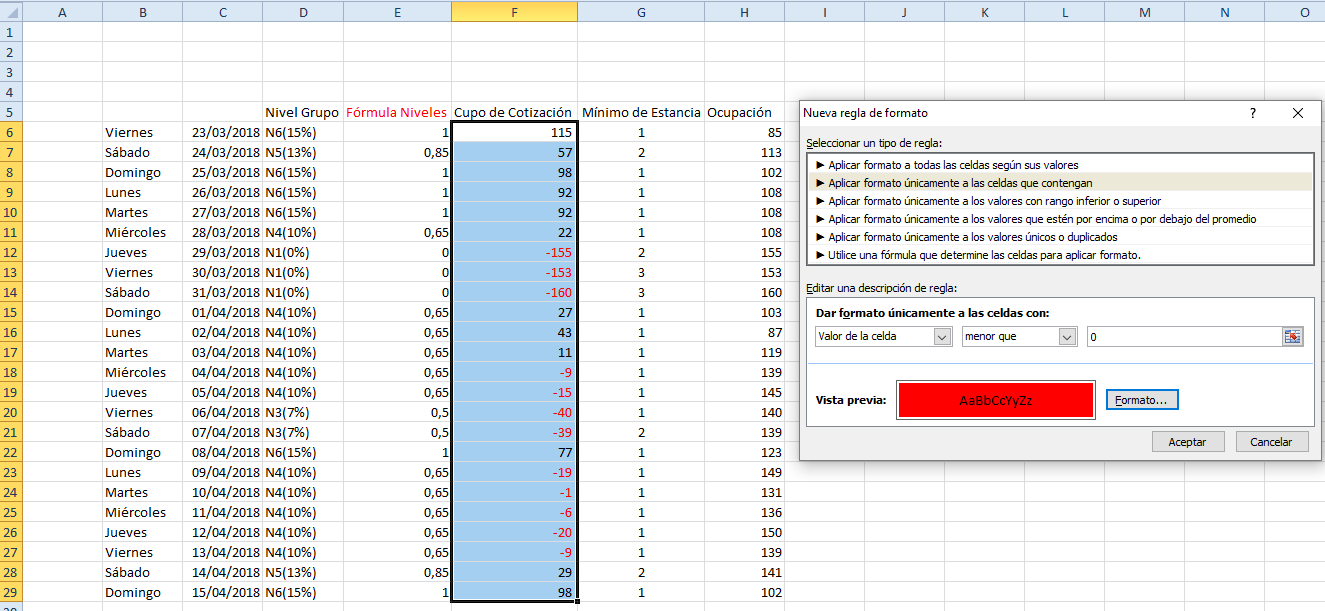The height and width of the screenshot is (611, 1325).
Task: Select column F header
Action: tap(514, 11)
